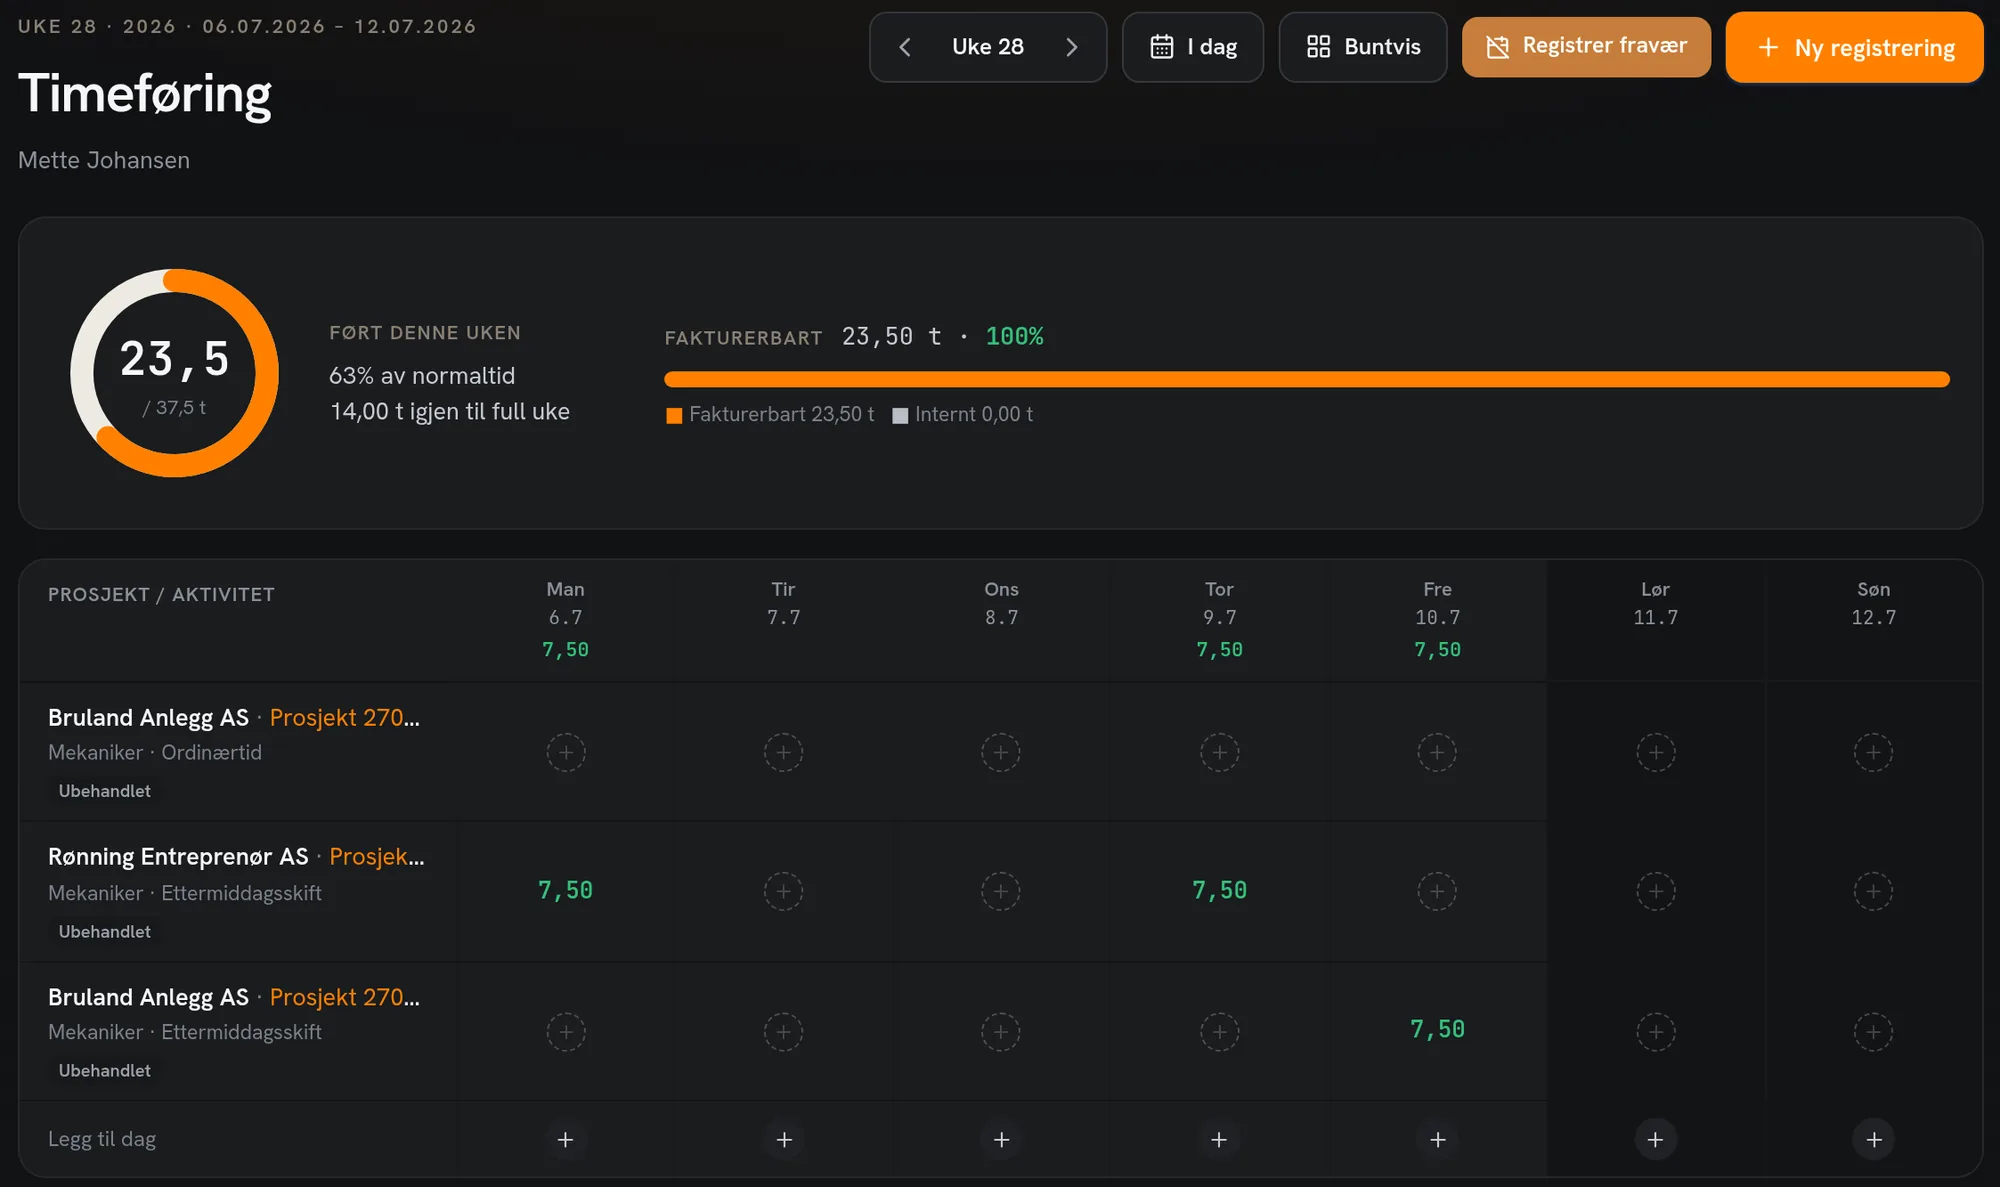Click plus in Legg til dag for Wednesday
The width and height of the screenshot is (2000, 1187).
pyautogui.click(x=1001, y=1139)
